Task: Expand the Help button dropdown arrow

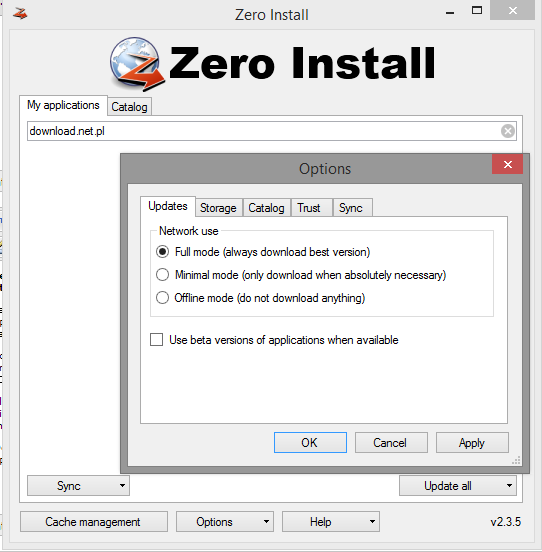Action: coord(372,522)
